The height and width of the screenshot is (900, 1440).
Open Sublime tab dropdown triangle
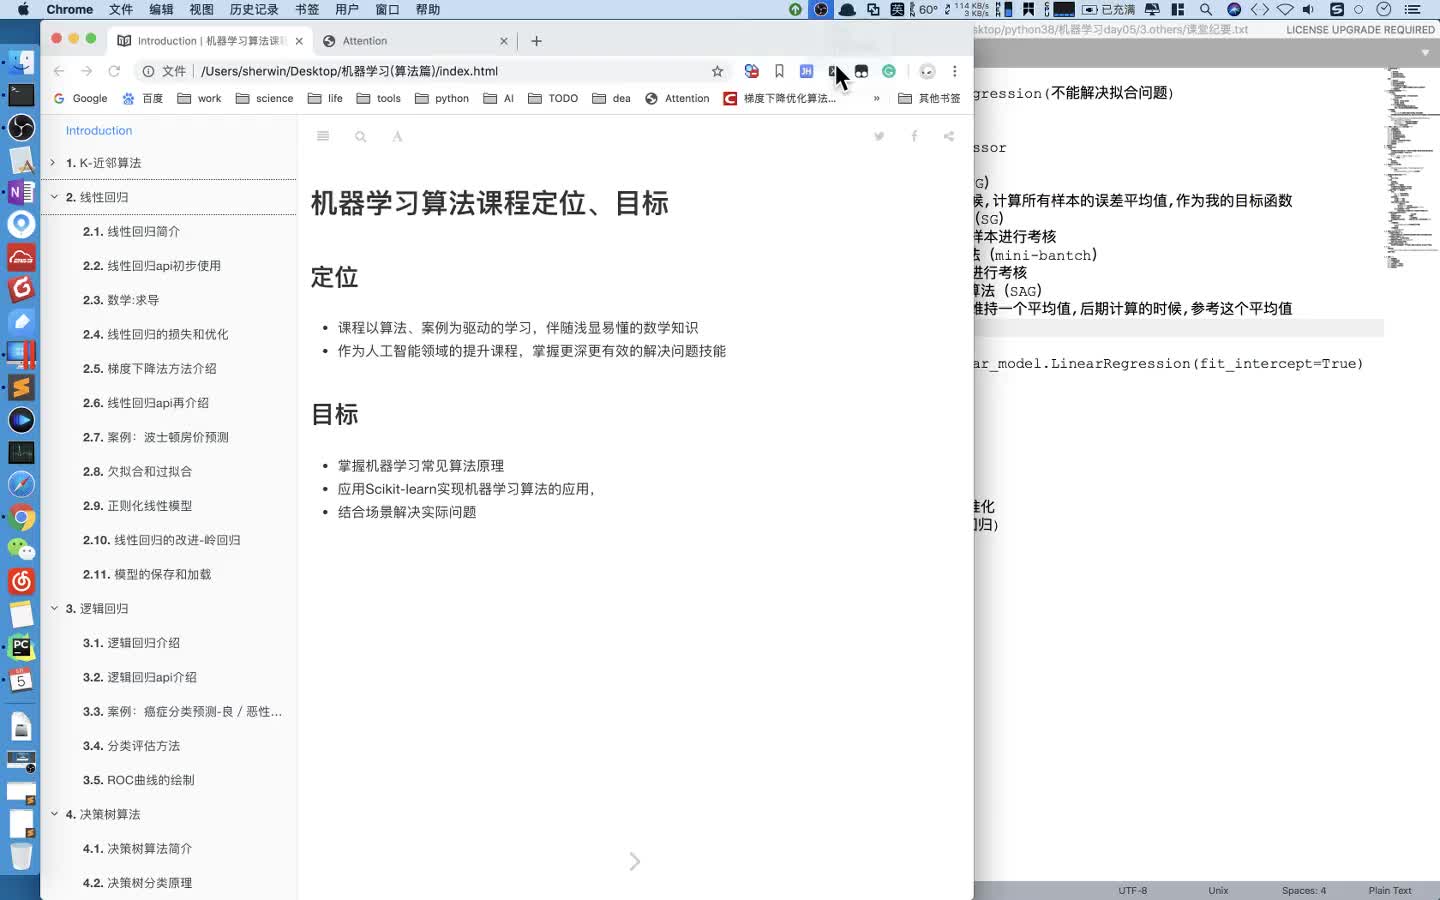(x=1425, y=52)
